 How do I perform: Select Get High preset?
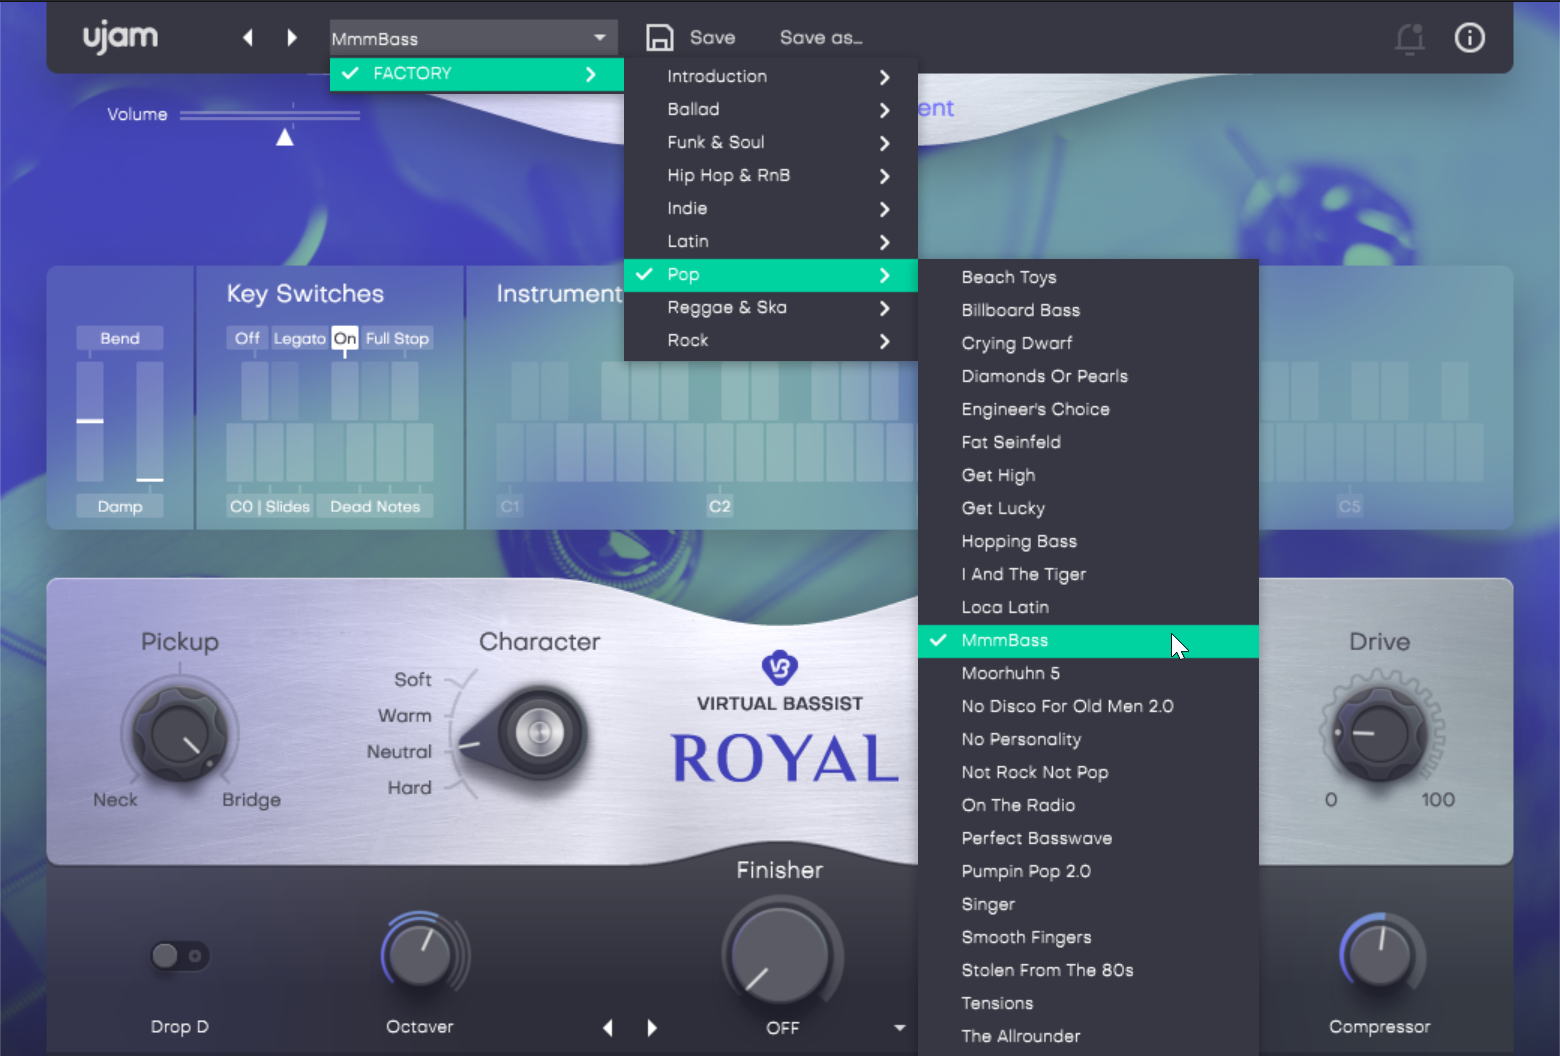click(1088, 476)
